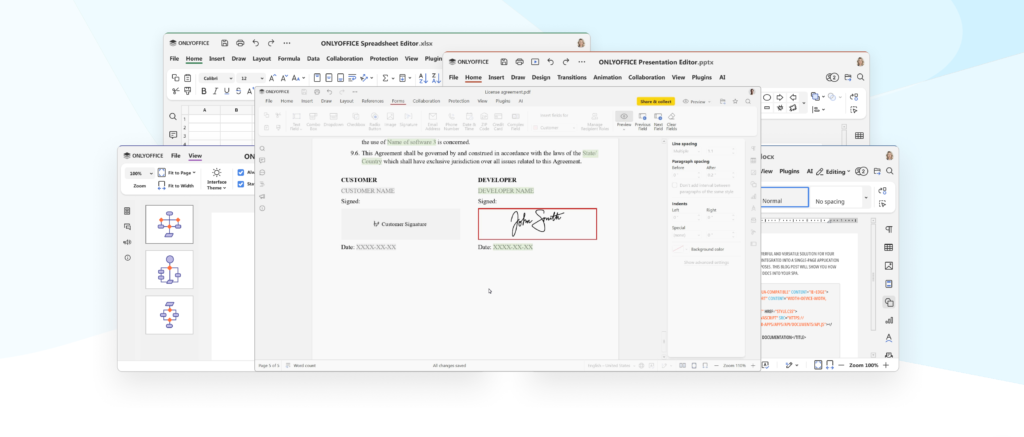Viewport: 1024px width, 437px height.
Task: Click table settings icon in Presentation Editor sidebar
Action: pos(859,135)
